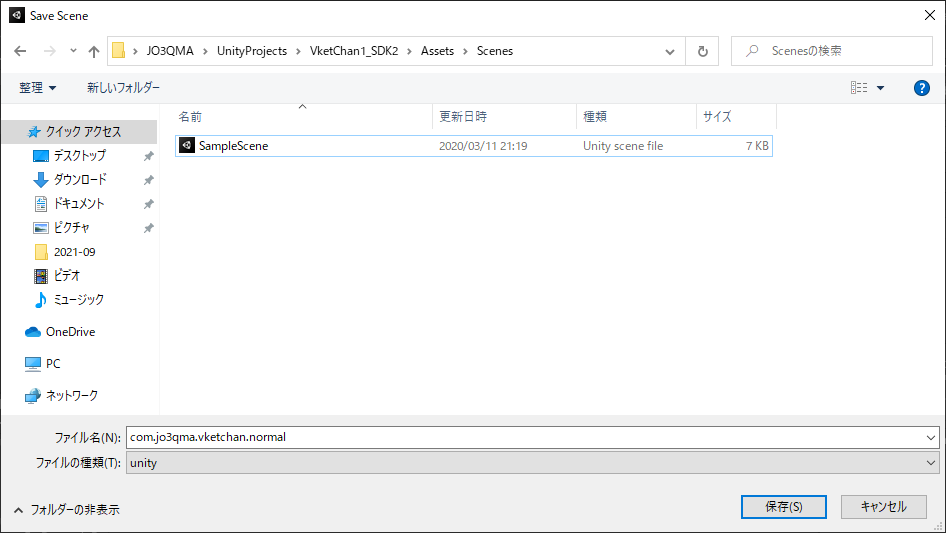Open the 2021-09 folder in sidebar

click(74, 252)
